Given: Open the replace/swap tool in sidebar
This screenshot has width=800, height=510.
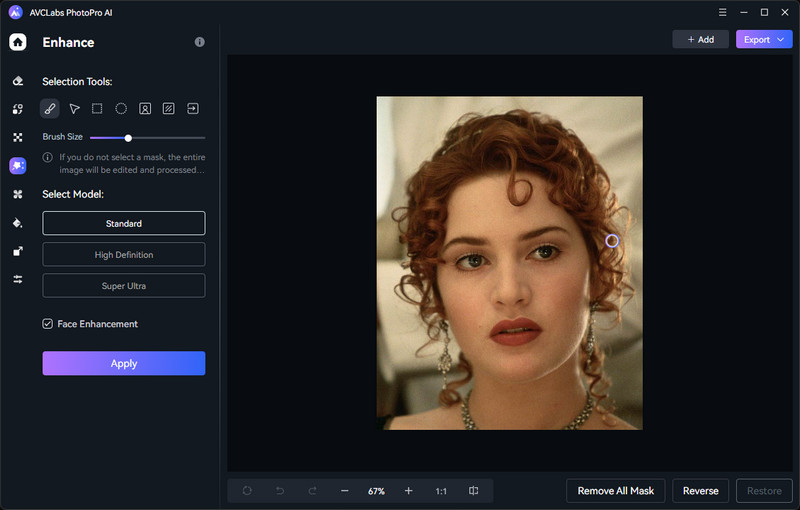Looking at the screenshot, I should (x=18, y=109).
